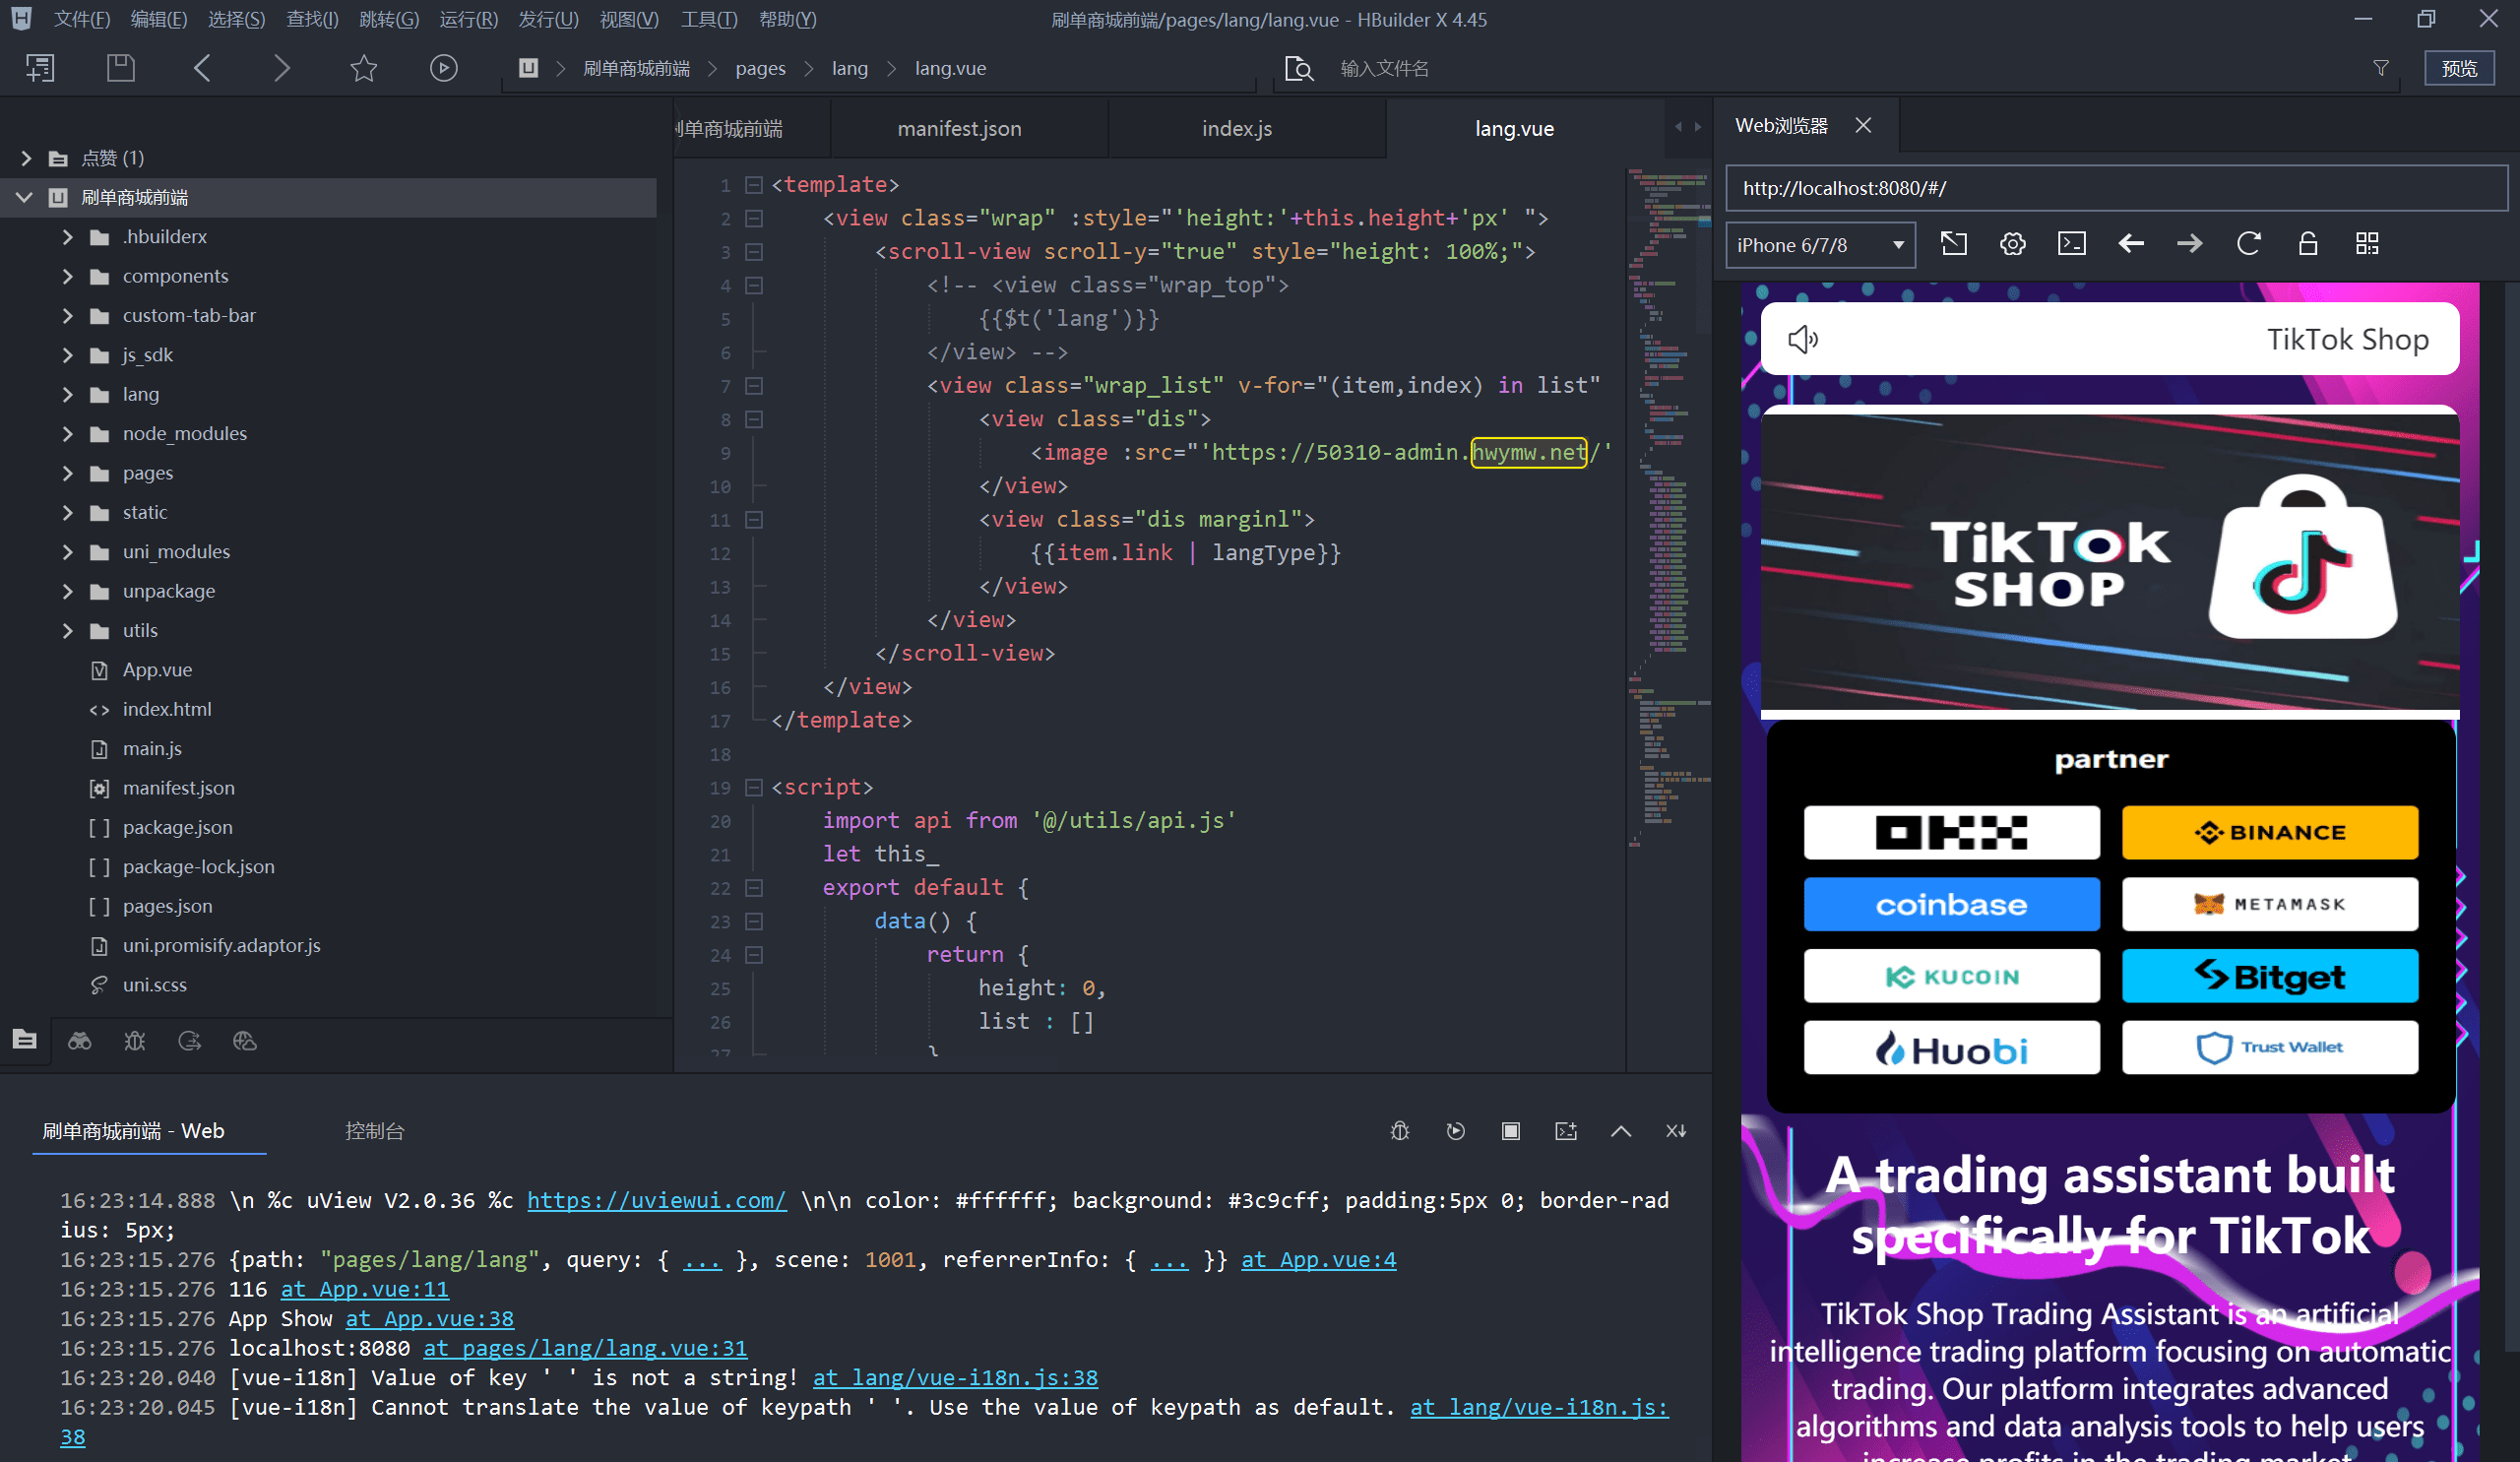Image resolution: width=2520 pixels, height=1462 pixels.
Task: Click the QR code icon in browser toolbar
Action: tap(2366, 244)
